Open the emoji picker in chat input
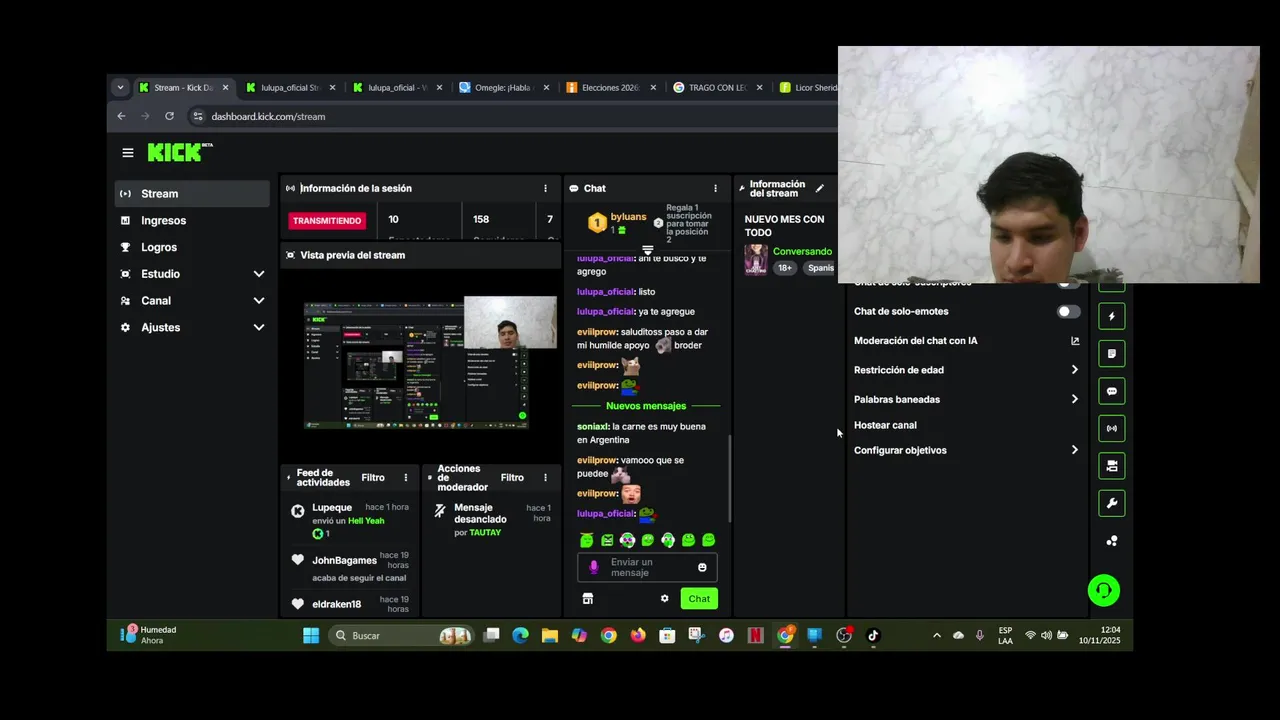 (x=702, y=567)
